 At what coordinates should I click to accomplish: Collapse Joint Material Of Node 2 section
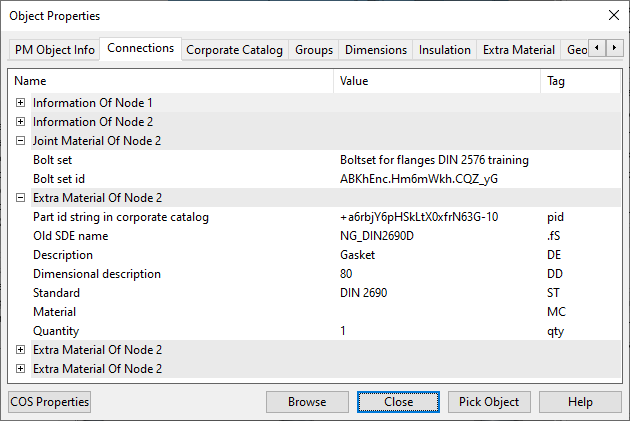[20, 141]
